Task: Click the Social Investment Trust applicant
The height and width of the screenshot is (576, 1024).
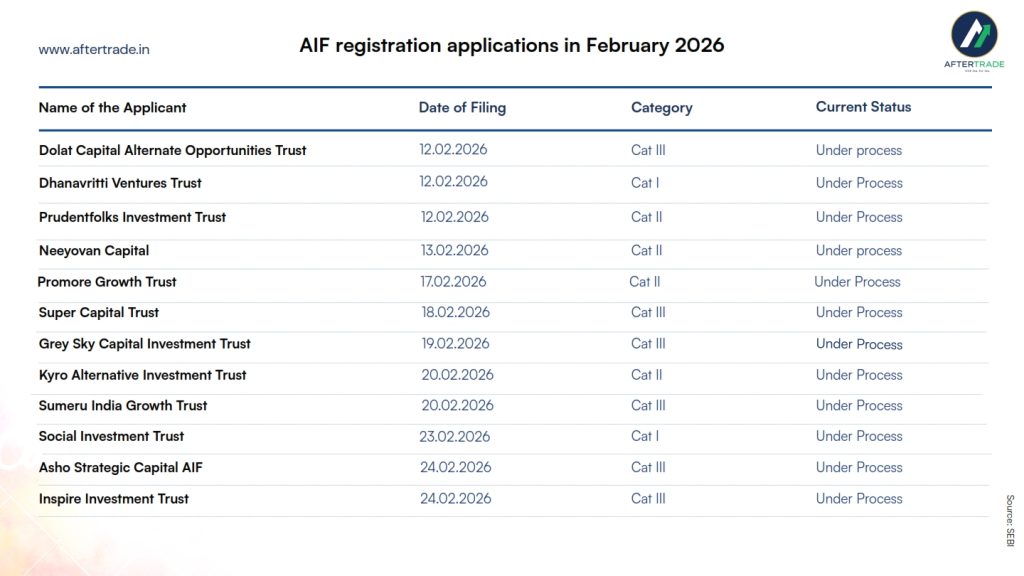Action: (x=111, y=436)
